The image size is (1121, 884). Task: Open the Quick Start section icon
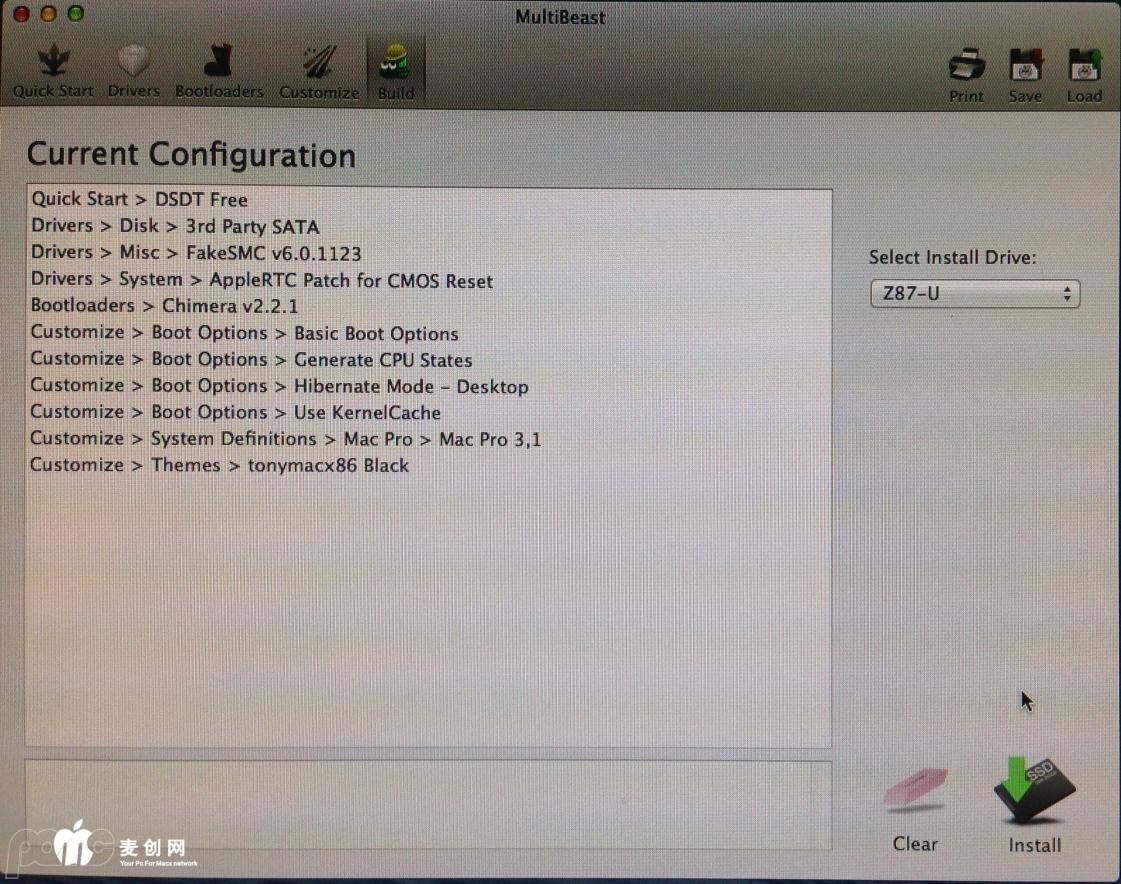(x=53, y=63)
